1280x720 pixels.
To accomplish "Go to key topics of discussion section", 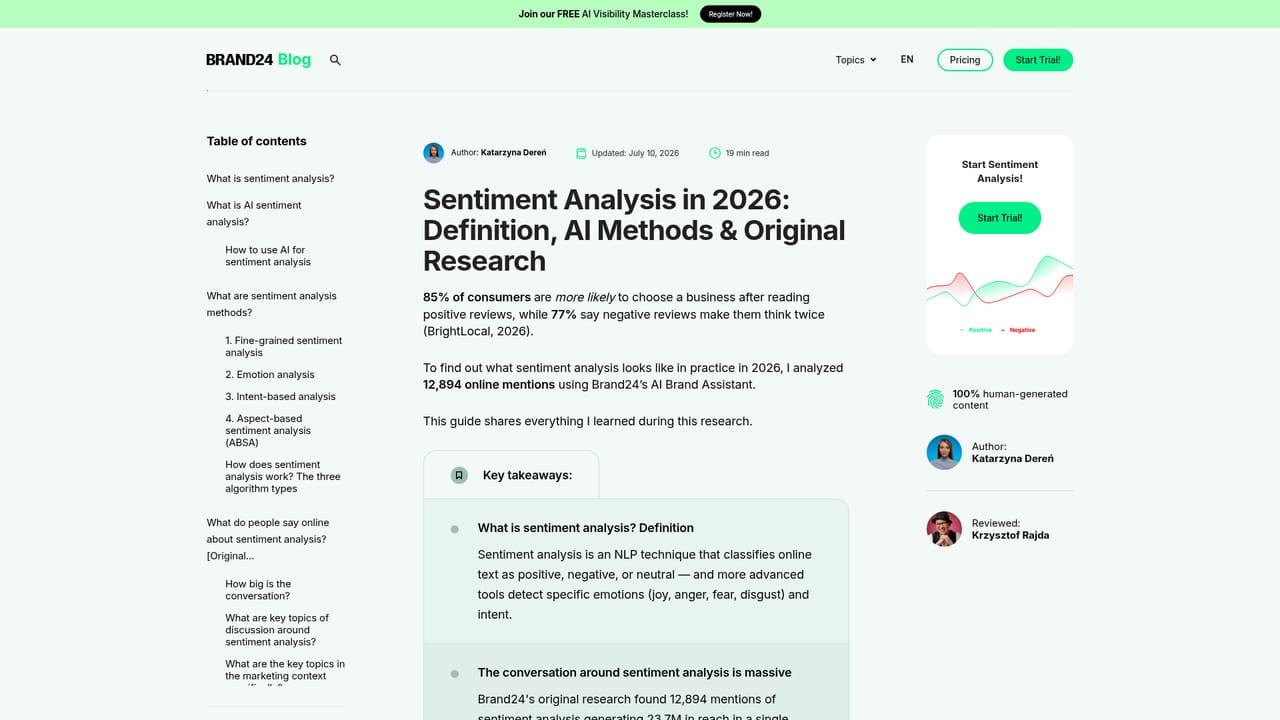I will point(277,630).
